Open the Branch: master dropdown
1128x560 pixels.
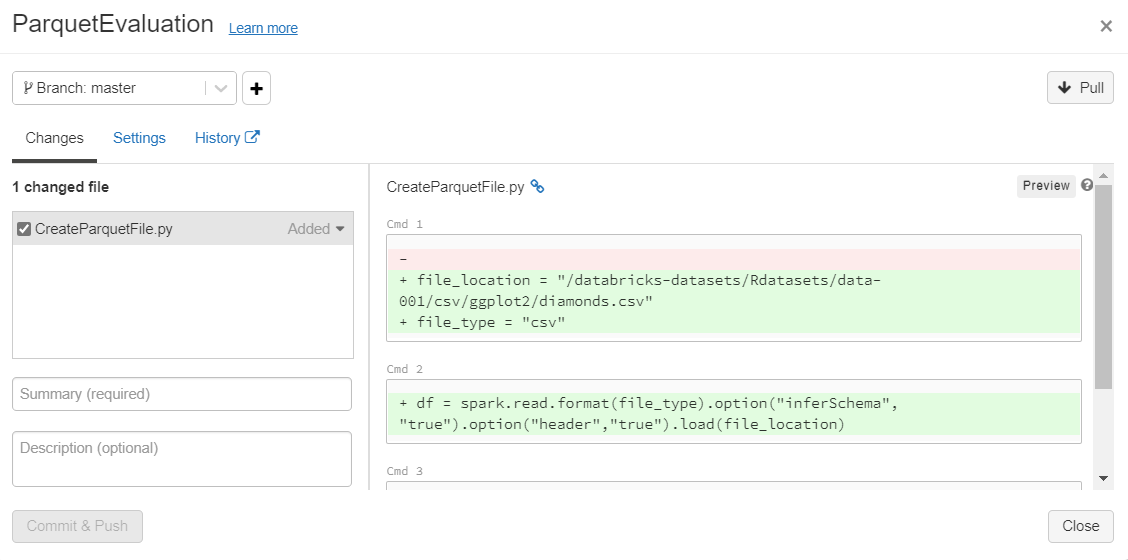pyautogui.click(x=124, y=88)
